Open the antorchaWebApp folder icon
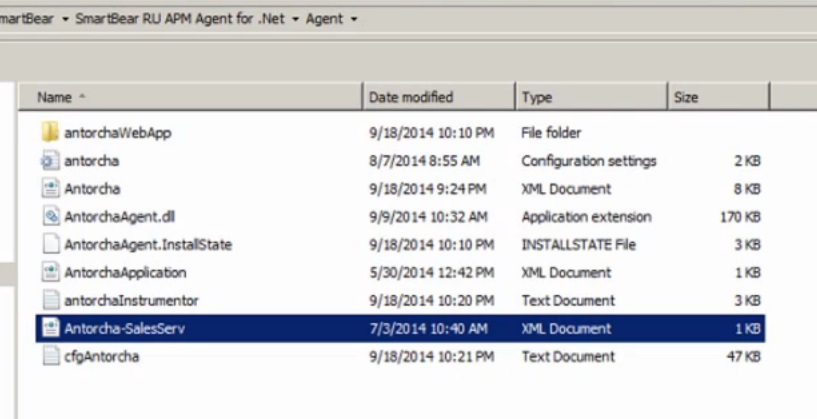817x419 pixels. tap(50, 132)
